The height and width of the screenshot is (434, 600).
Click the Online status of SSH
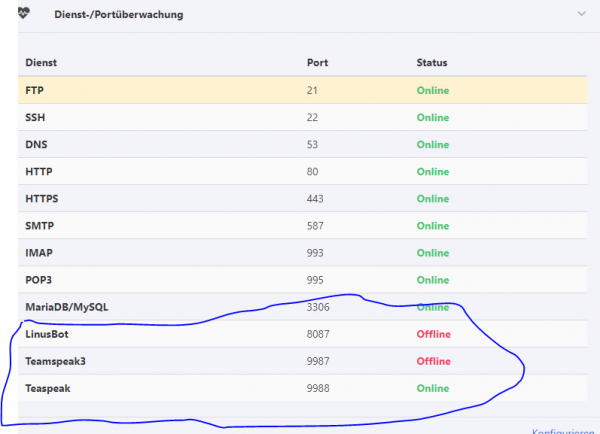click(x=433, y=117)
